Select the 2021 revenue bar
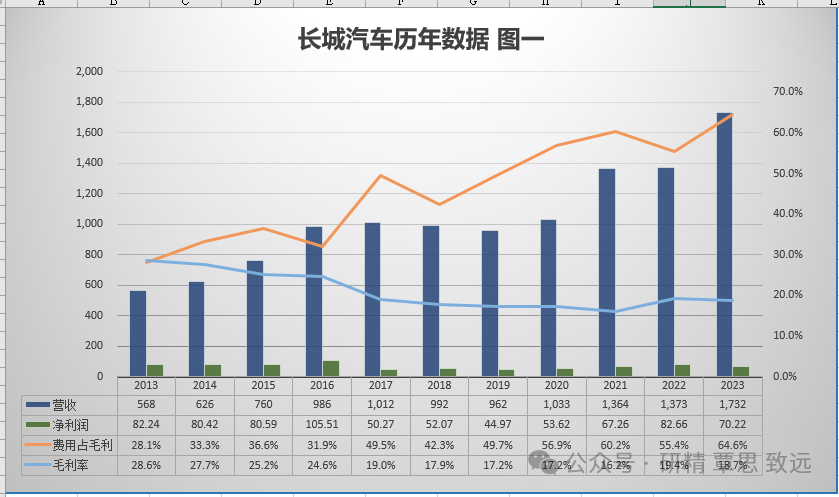Screen dimensions: 839x497 point(607,272)
